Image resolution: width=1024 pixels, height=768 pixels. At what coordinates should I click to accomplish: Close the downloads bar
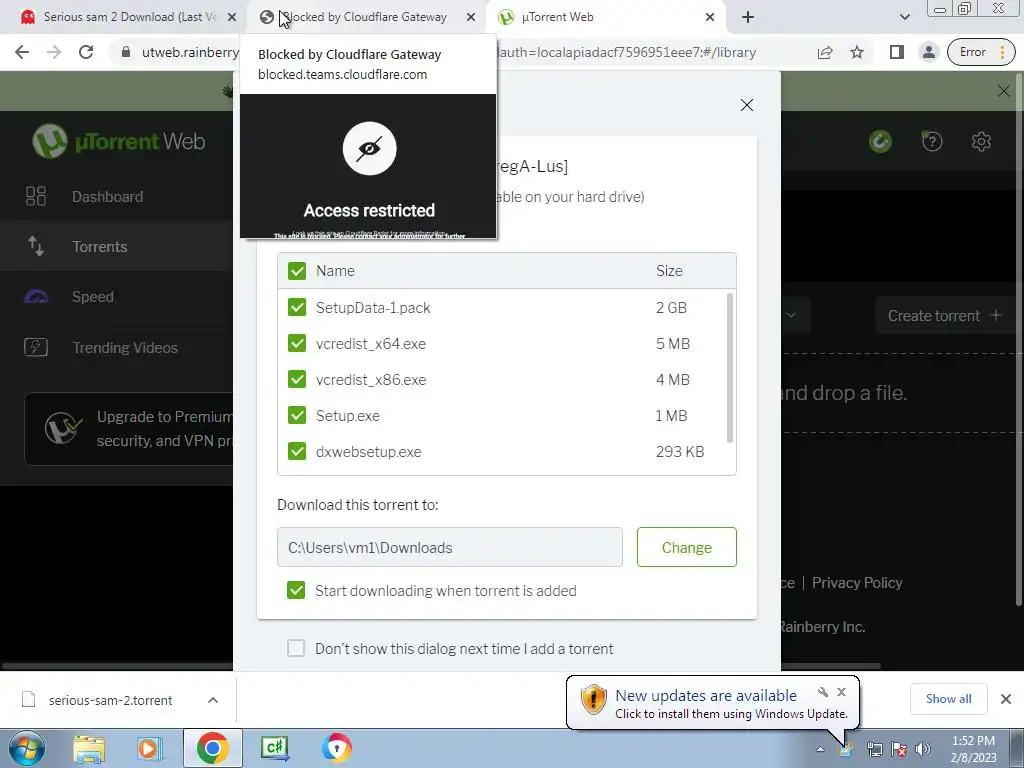pos(1006,699)
